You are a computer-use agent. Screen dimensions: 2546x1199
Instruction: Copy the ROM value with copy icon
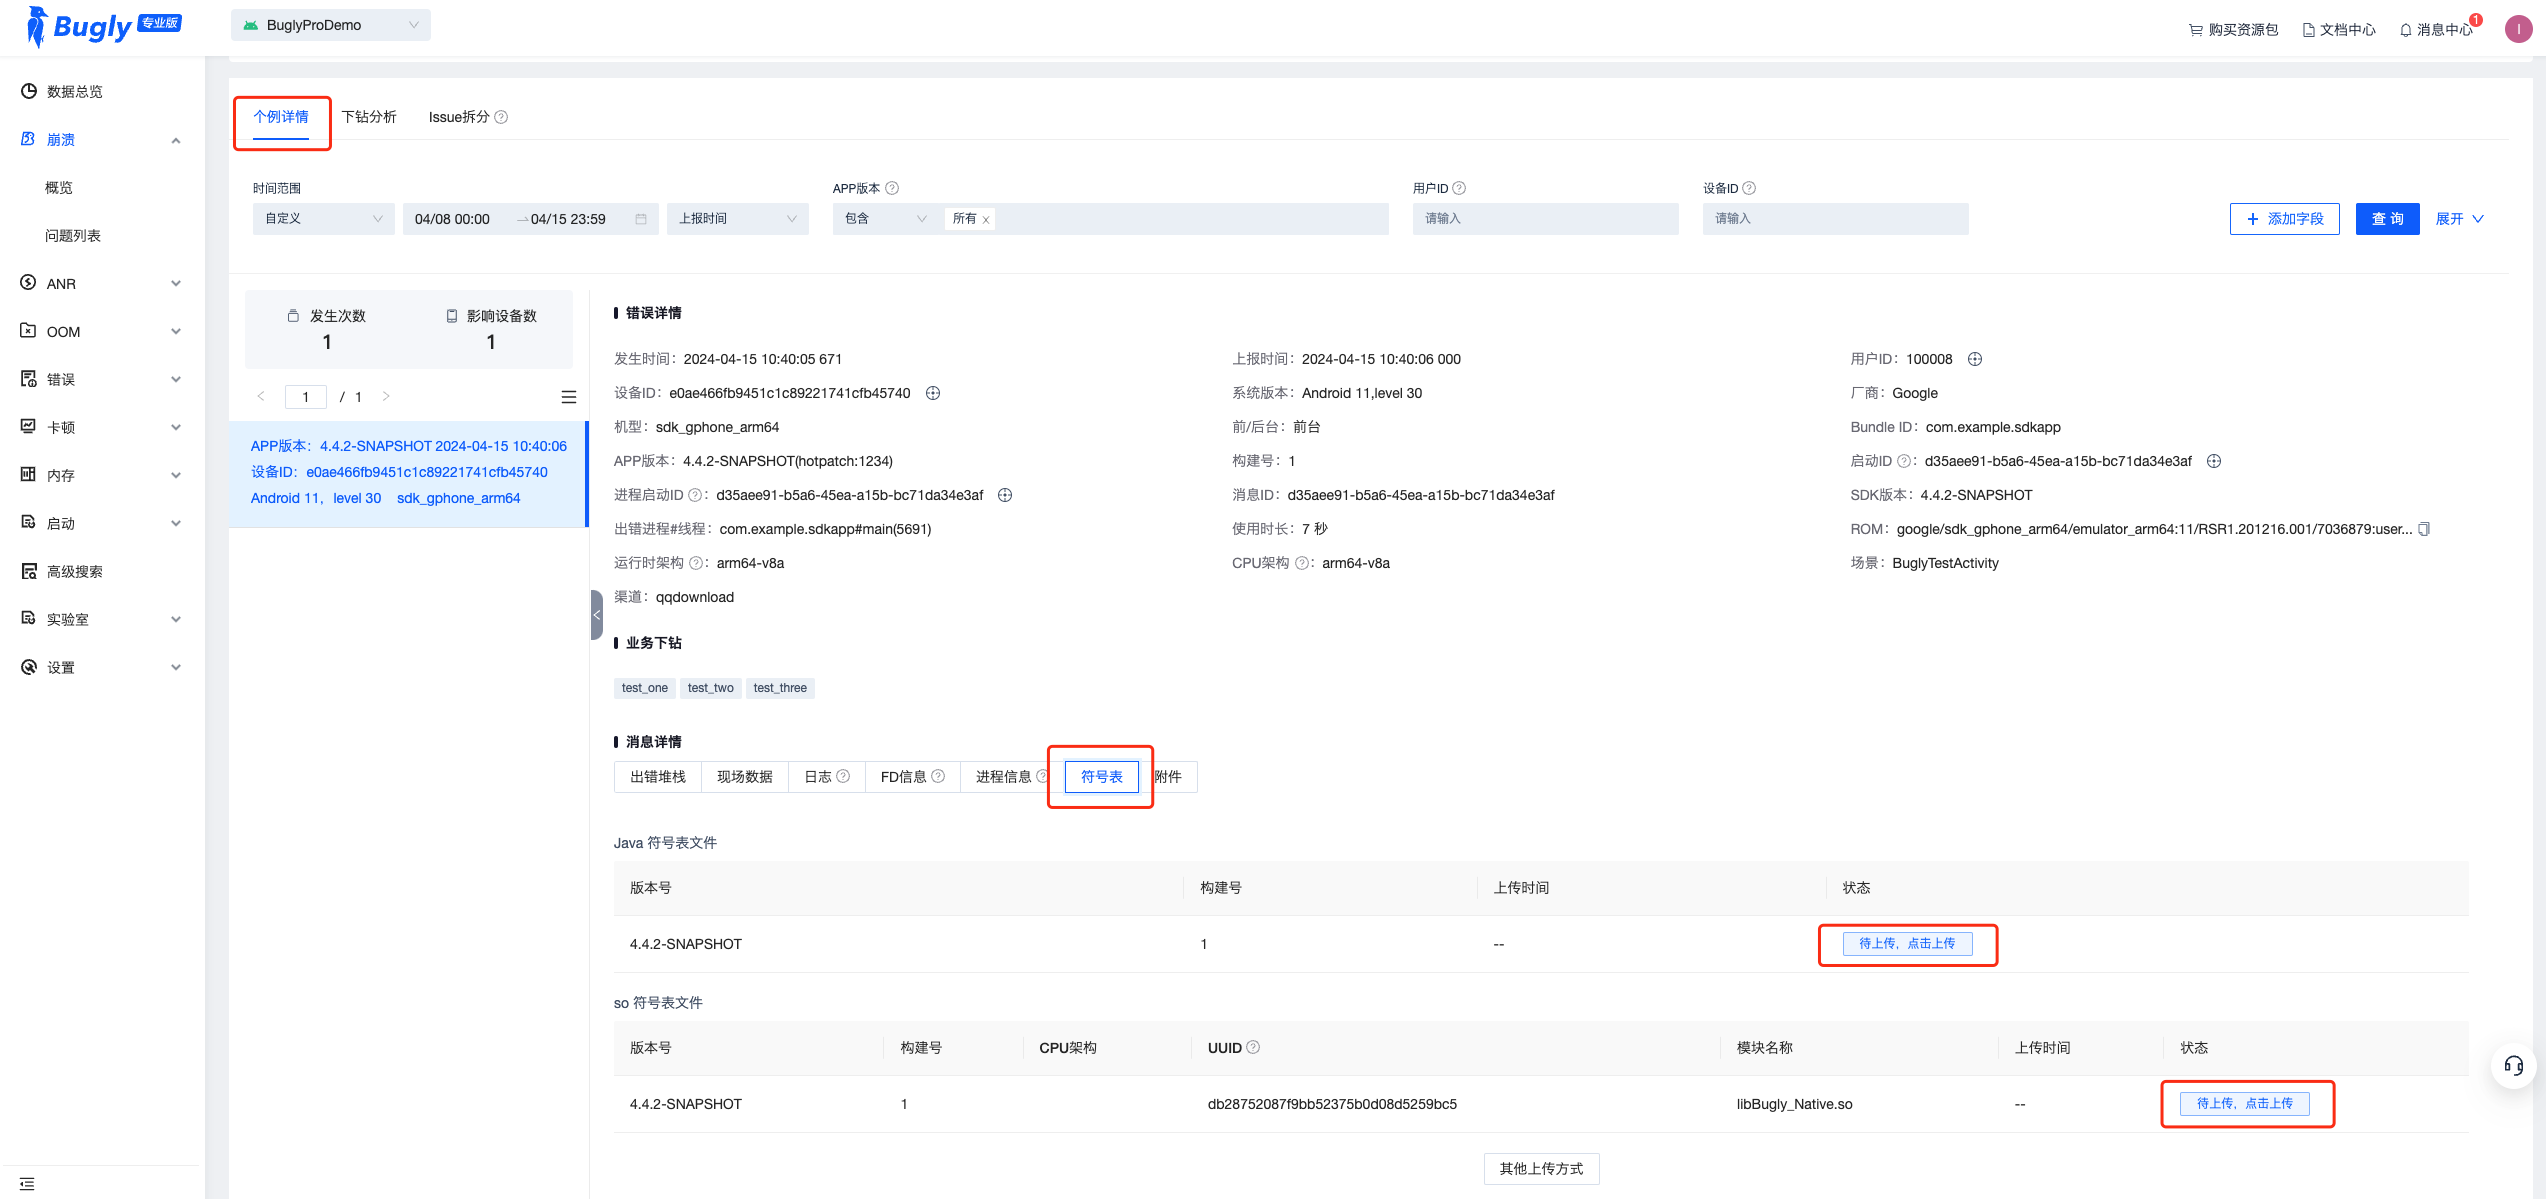coord(2423,529)
